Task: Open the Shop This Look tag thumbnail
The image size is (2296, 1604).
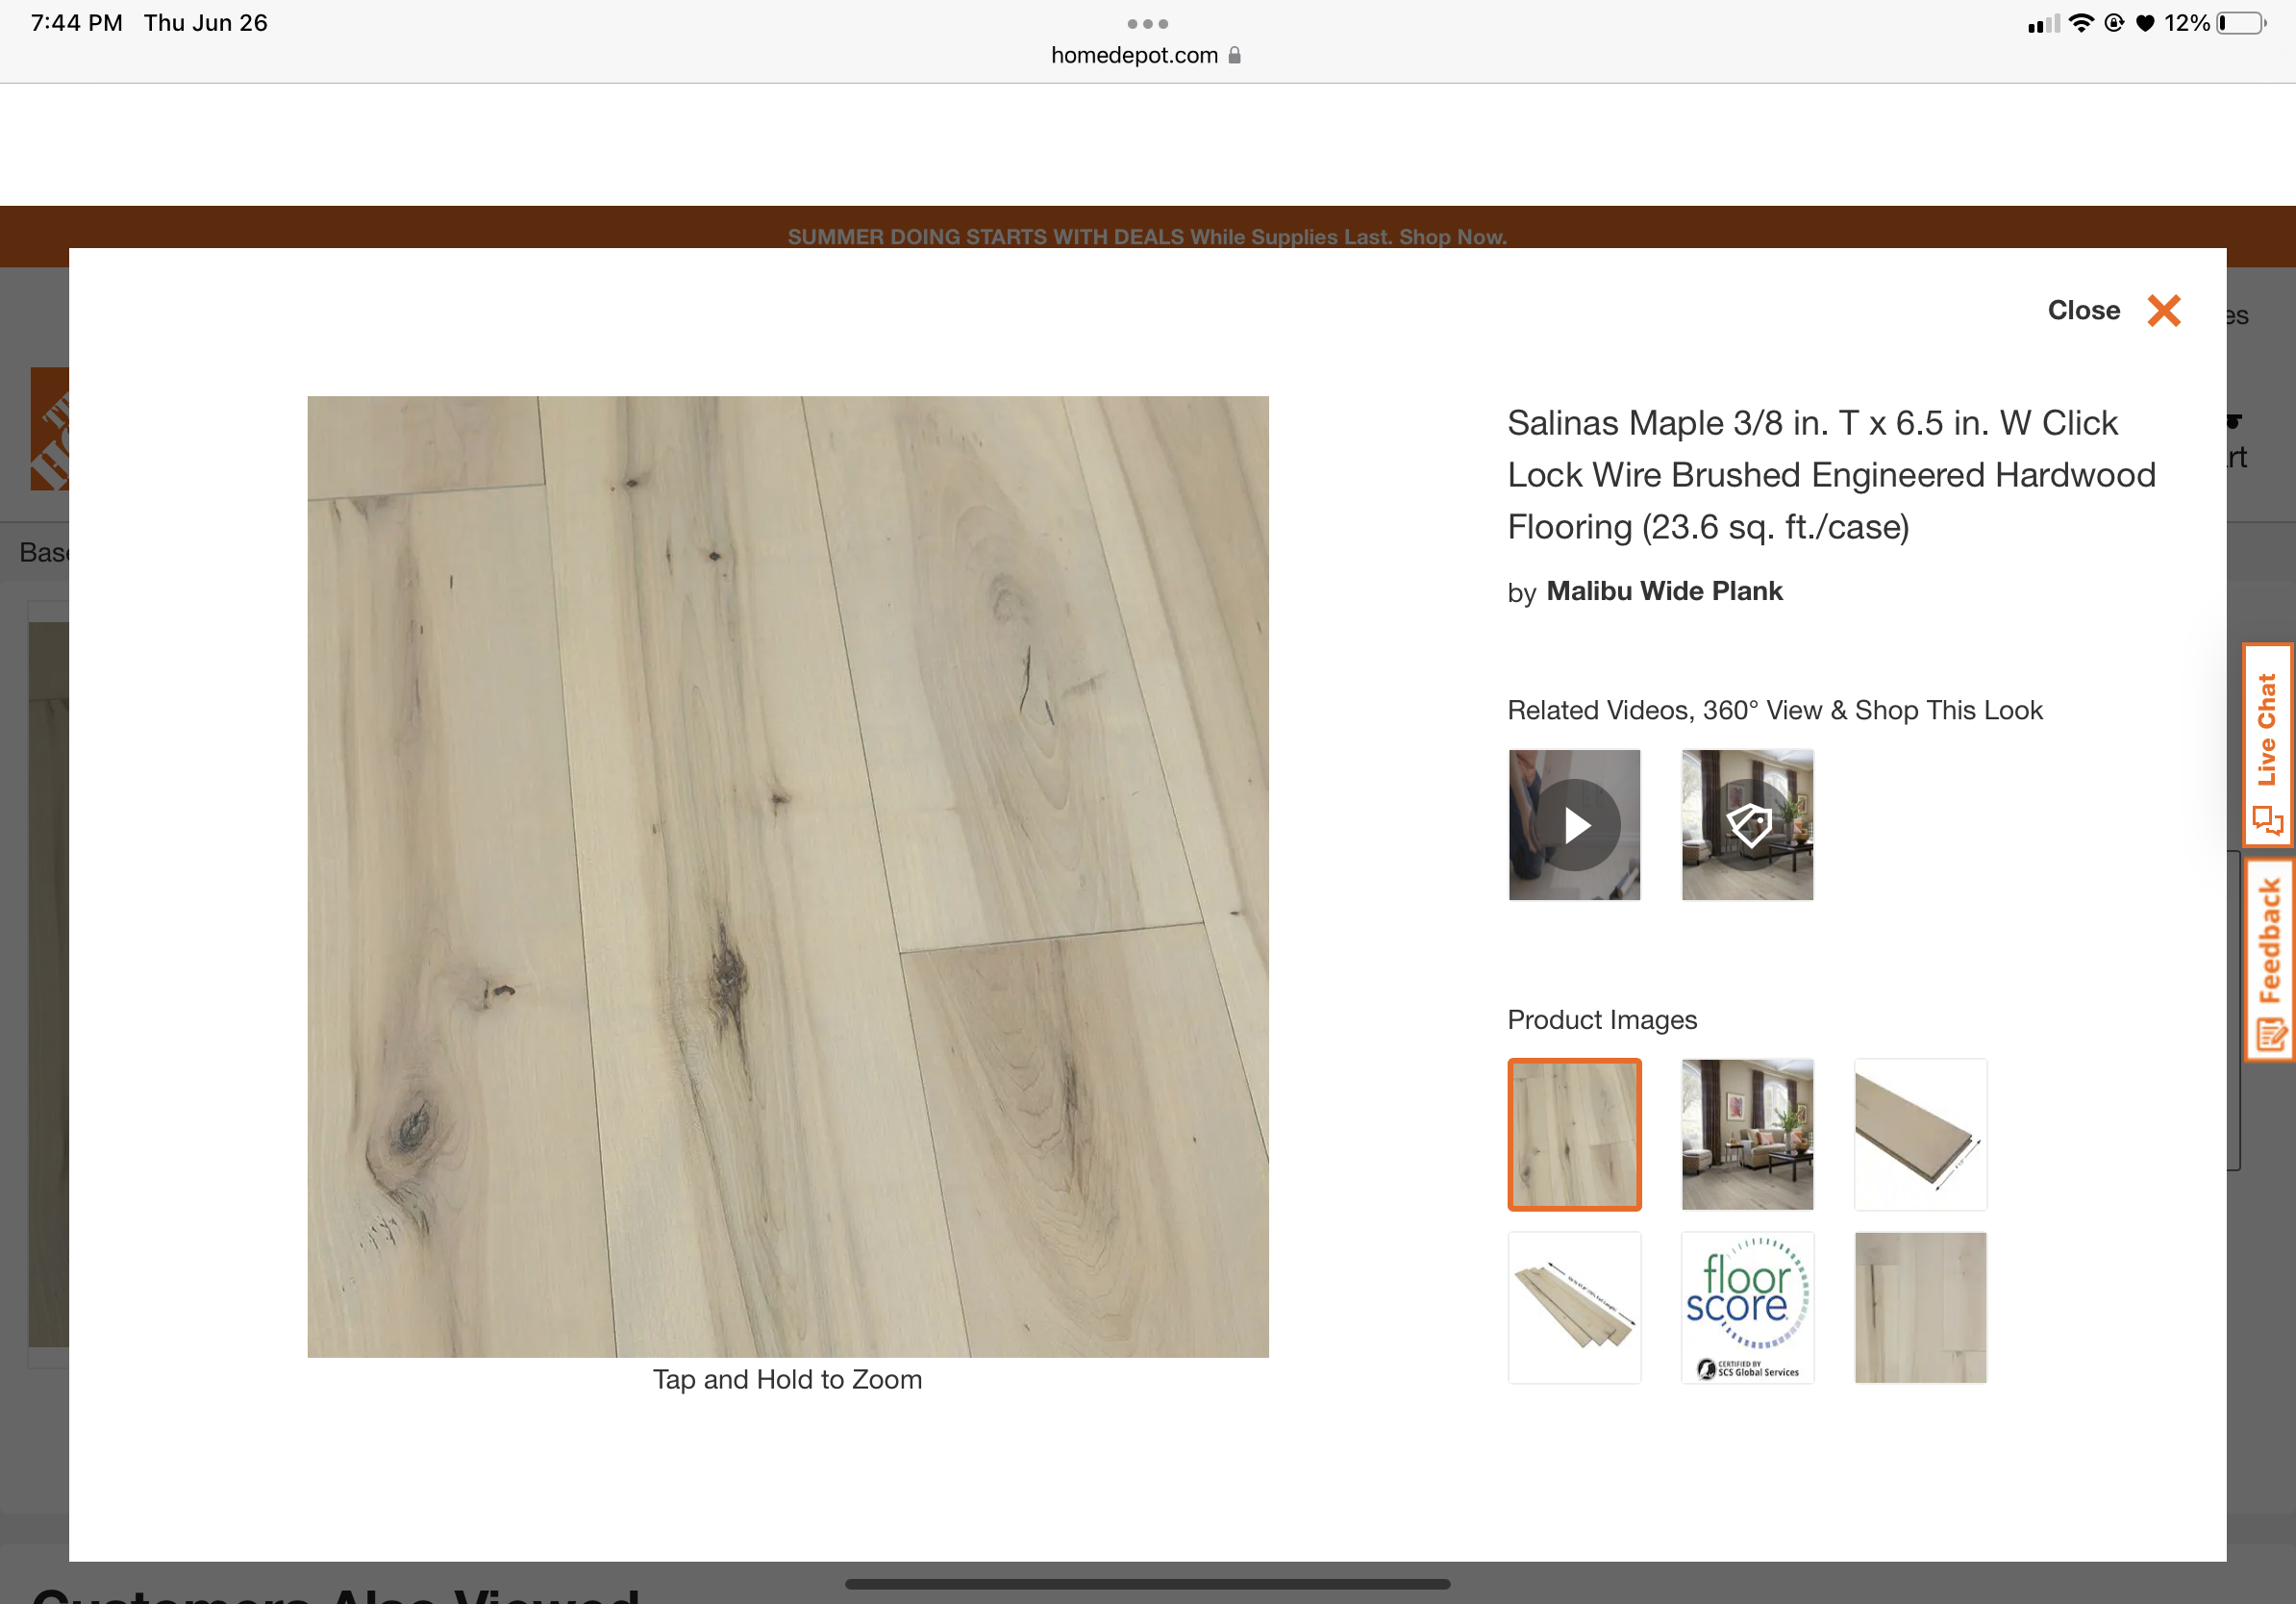Action: click(1747, 825)
